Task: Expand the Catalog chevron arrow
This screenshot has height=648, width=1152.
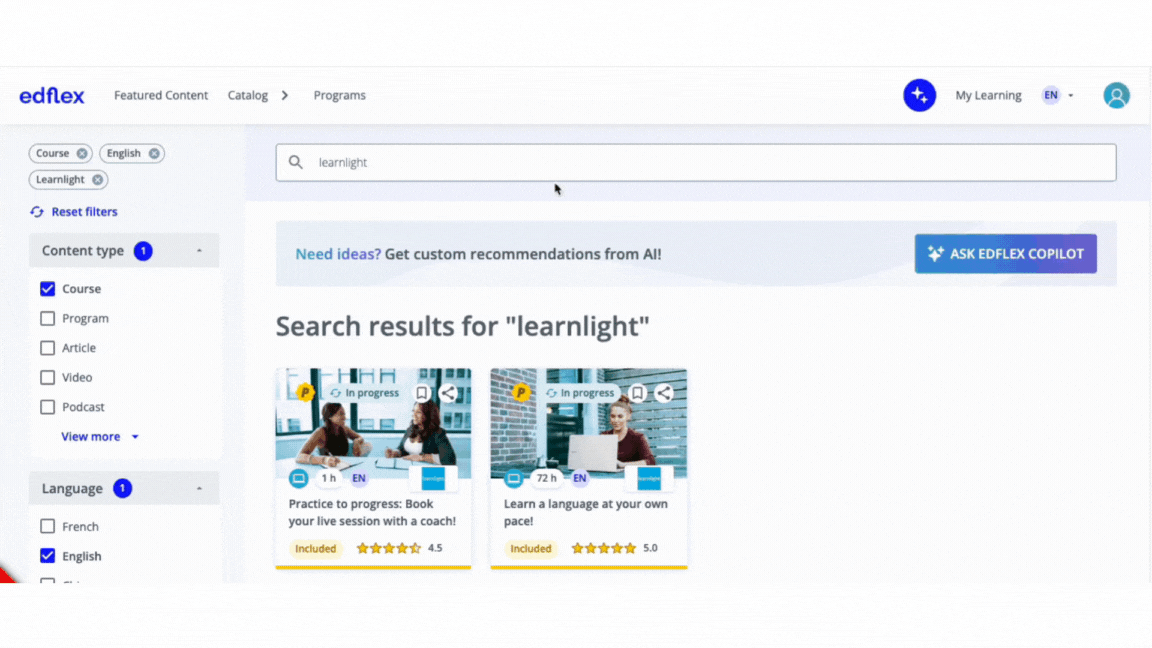Action: 285,96
